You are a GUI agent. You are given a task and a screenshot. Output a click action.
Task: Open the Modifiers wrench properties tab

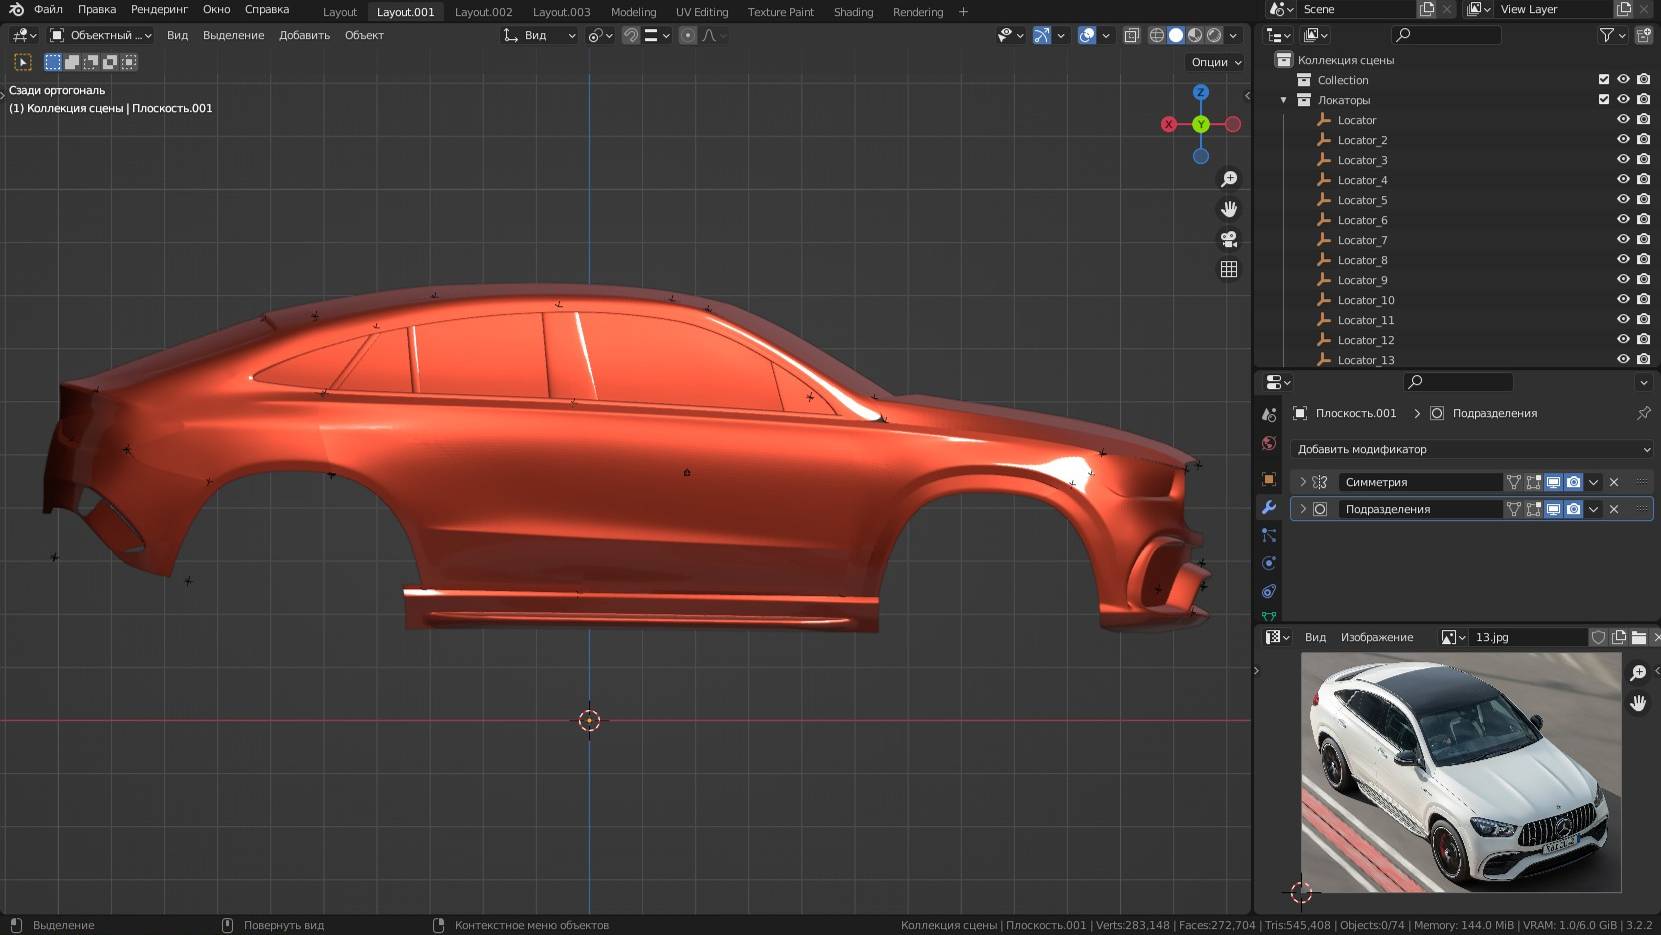1269,507
